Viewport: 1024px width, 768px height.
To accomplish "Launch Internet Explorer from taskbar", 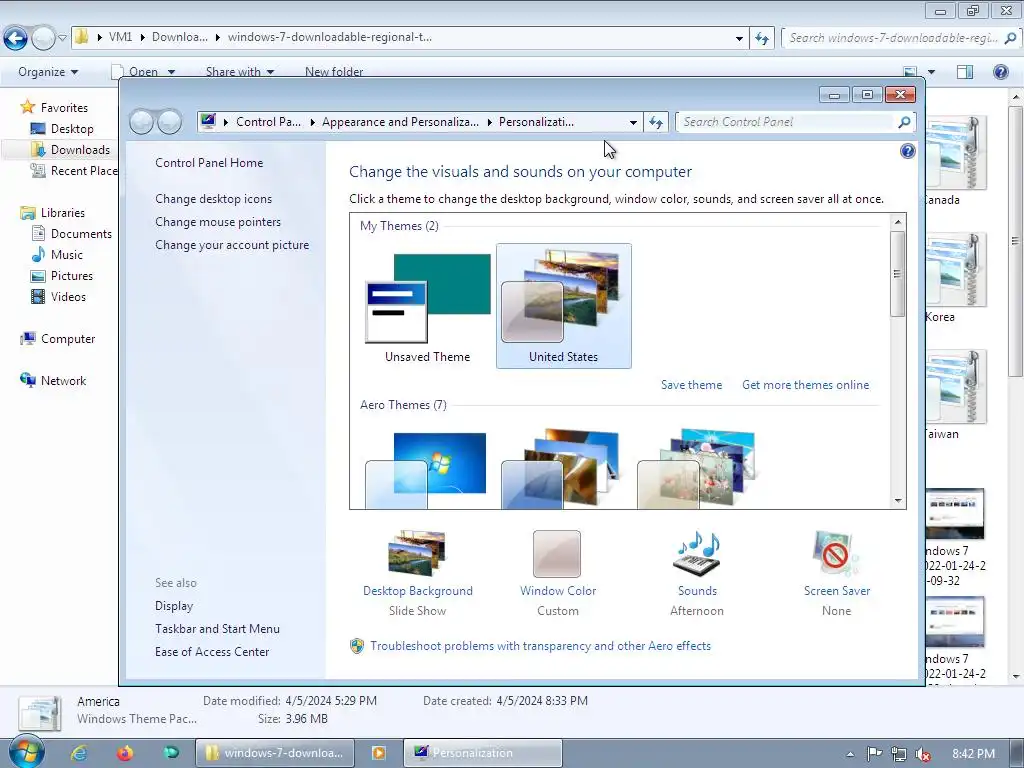I will point(79,753).
